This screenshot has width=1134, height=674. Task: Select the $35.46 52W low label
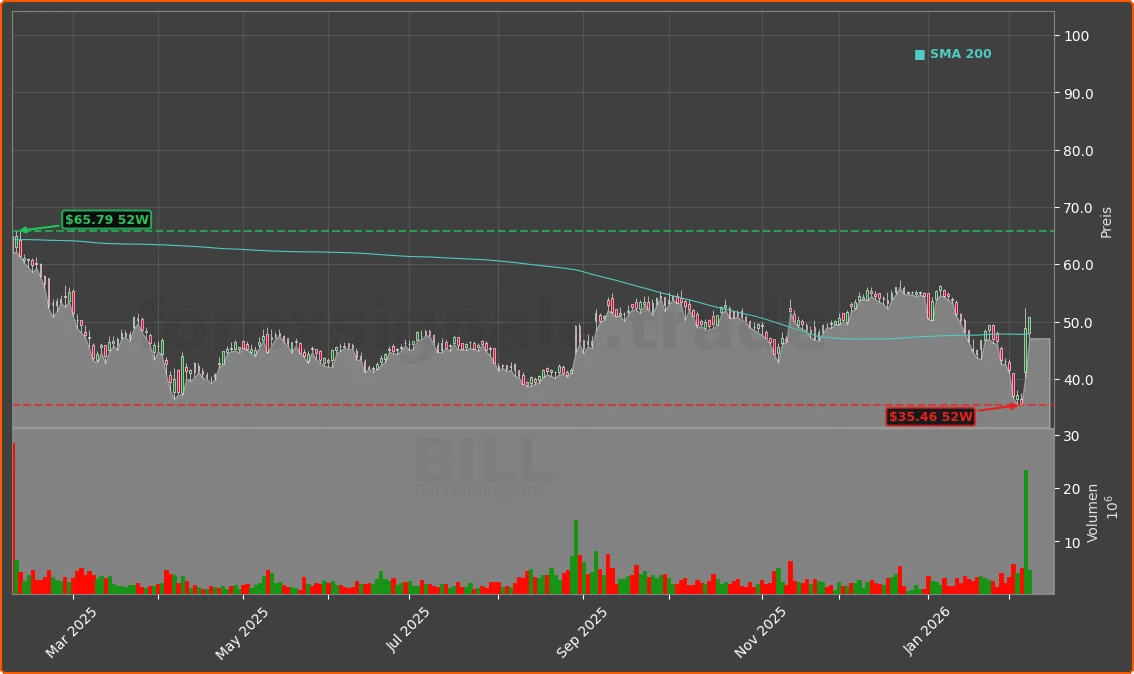[x=930, y=417]
